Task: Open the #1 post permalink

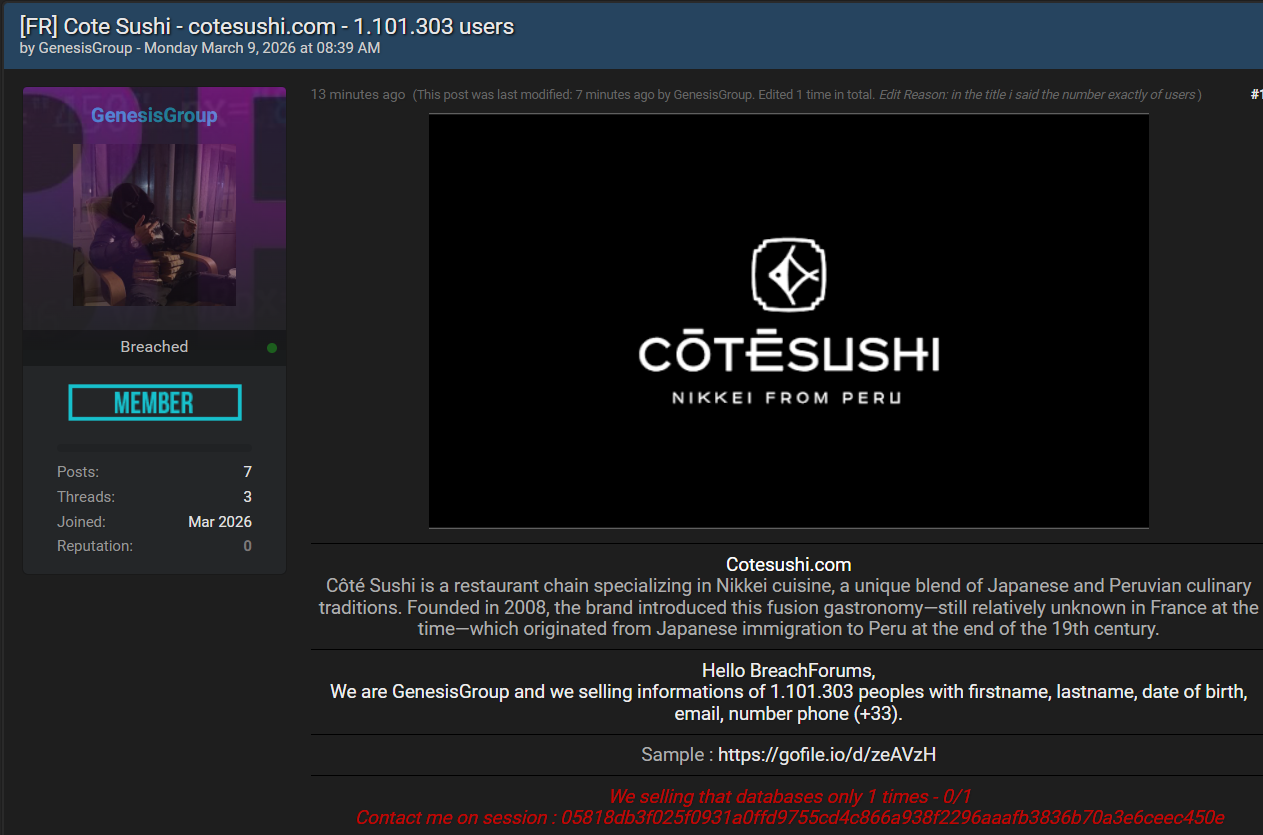Action: tap(1256, 95)
